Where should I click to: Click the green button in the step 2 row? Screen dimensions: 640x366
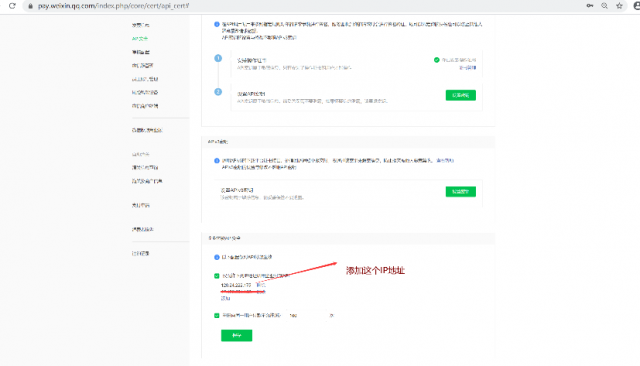[x=460, y=95]
